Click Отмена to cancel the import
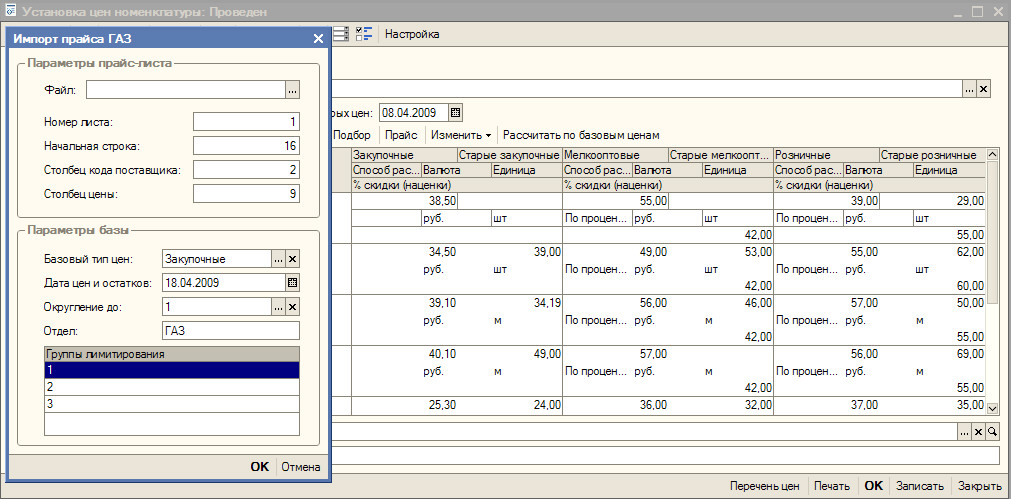Image resolution: width=1011 pixels, height=499 pixels. [300, 467]
